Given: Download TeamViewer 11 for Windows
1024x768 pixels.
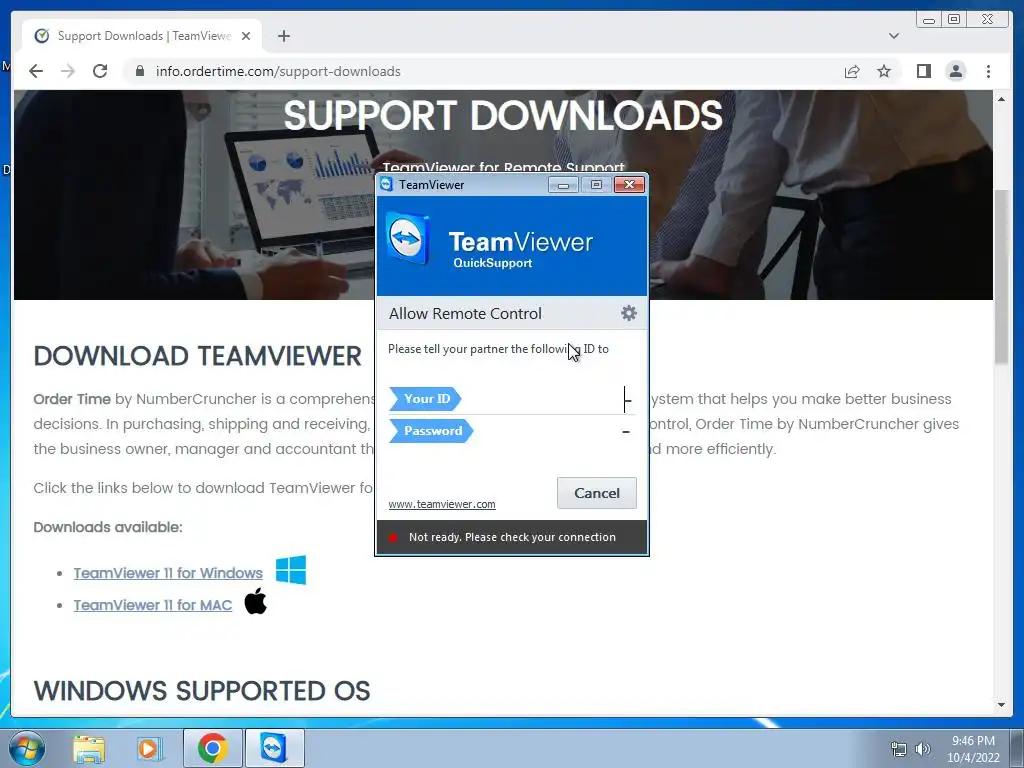Looking at the screenshot, I should pos(168,573).
